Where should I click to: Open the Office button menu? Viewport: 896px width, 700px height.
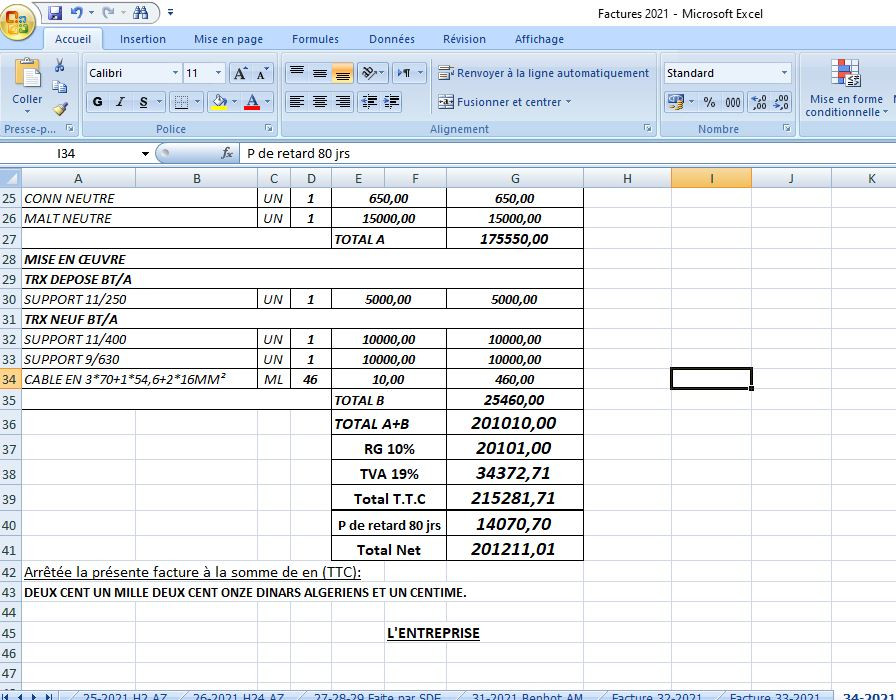(16, 16)
